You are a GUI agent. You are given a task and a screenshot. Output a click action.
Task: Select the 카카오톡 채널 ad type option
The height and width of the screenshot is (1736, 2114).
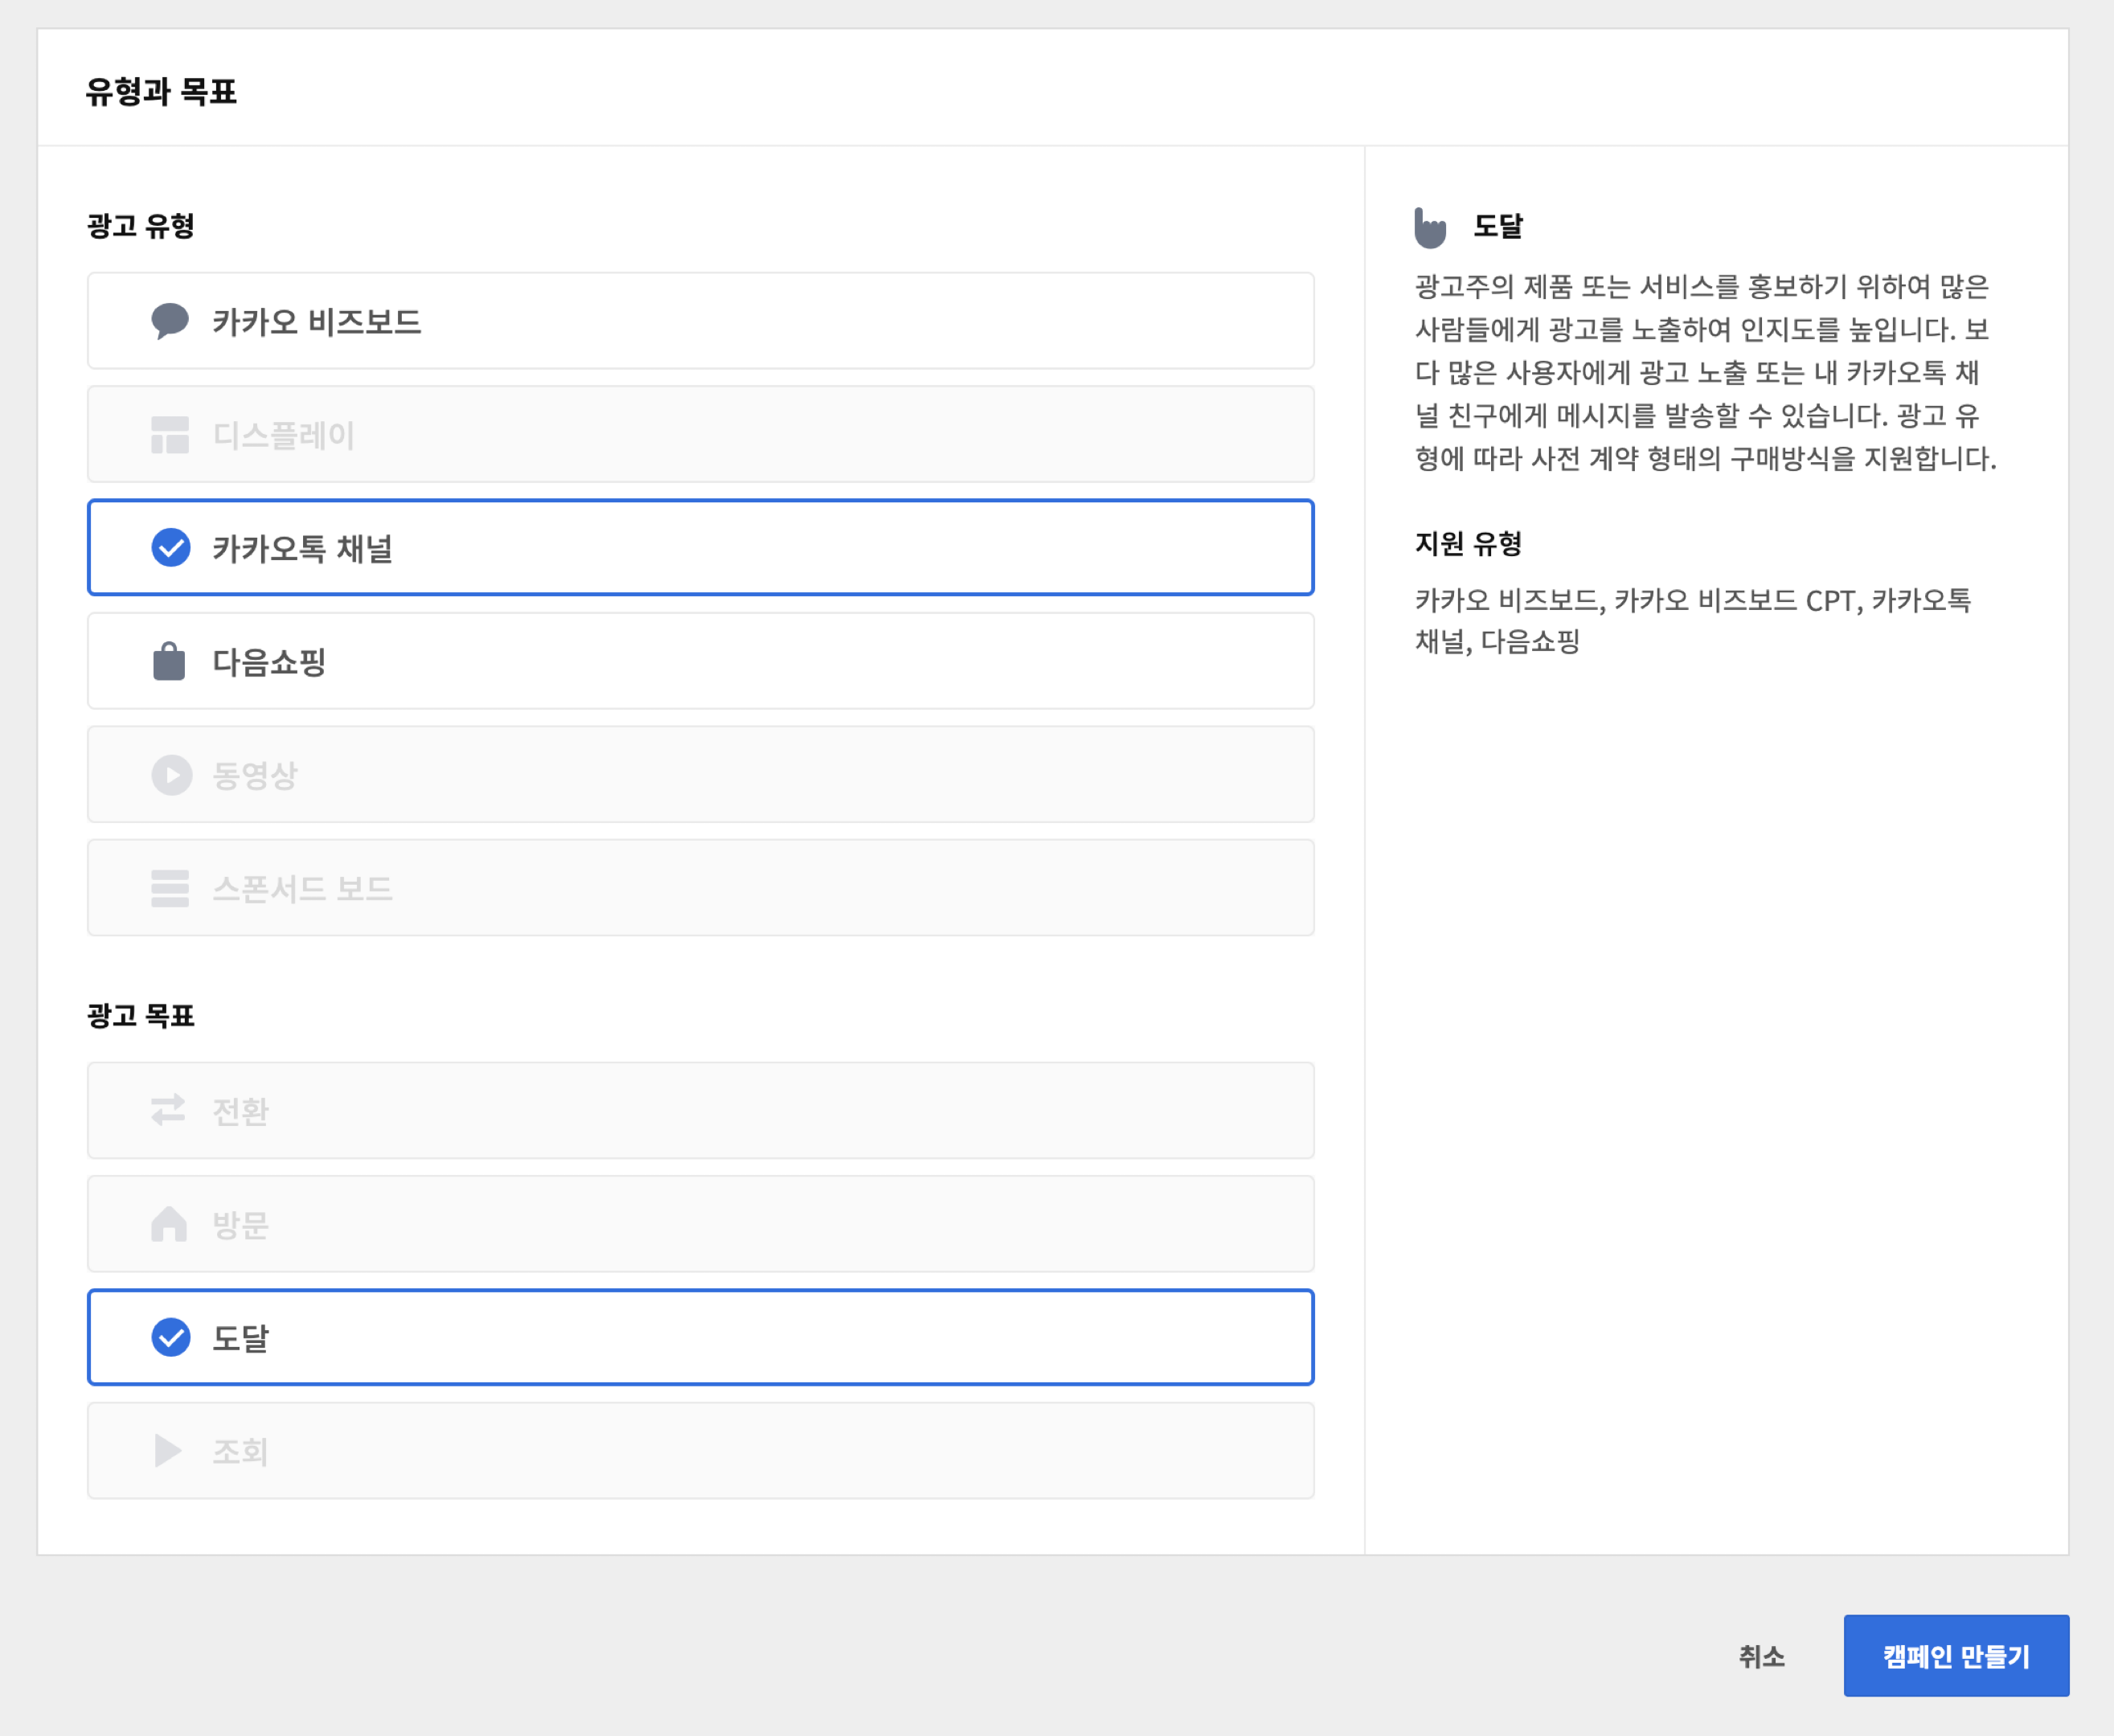tap(701, 548)
